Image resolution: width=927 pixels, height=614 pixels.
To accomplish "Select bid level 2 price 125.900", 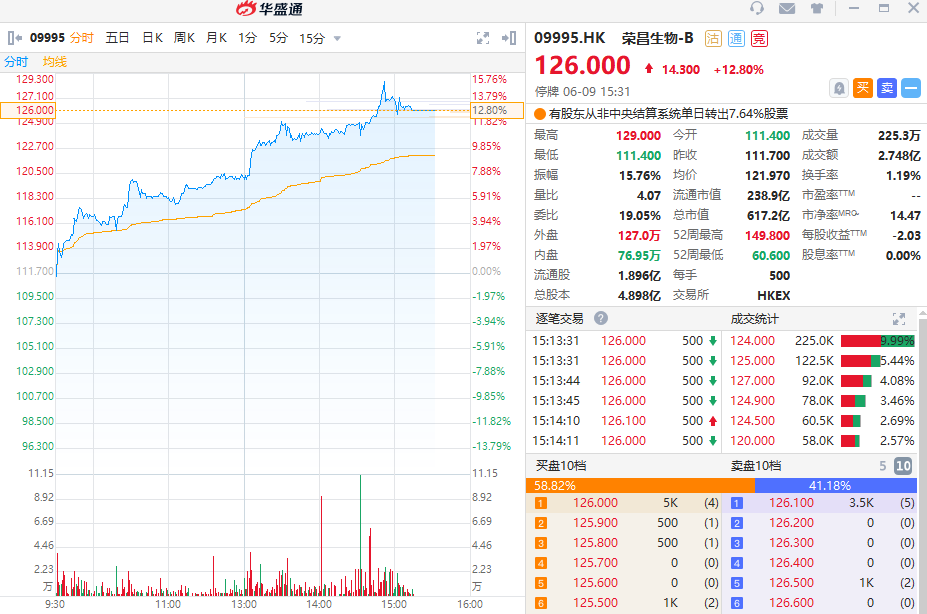I will 595,523.
